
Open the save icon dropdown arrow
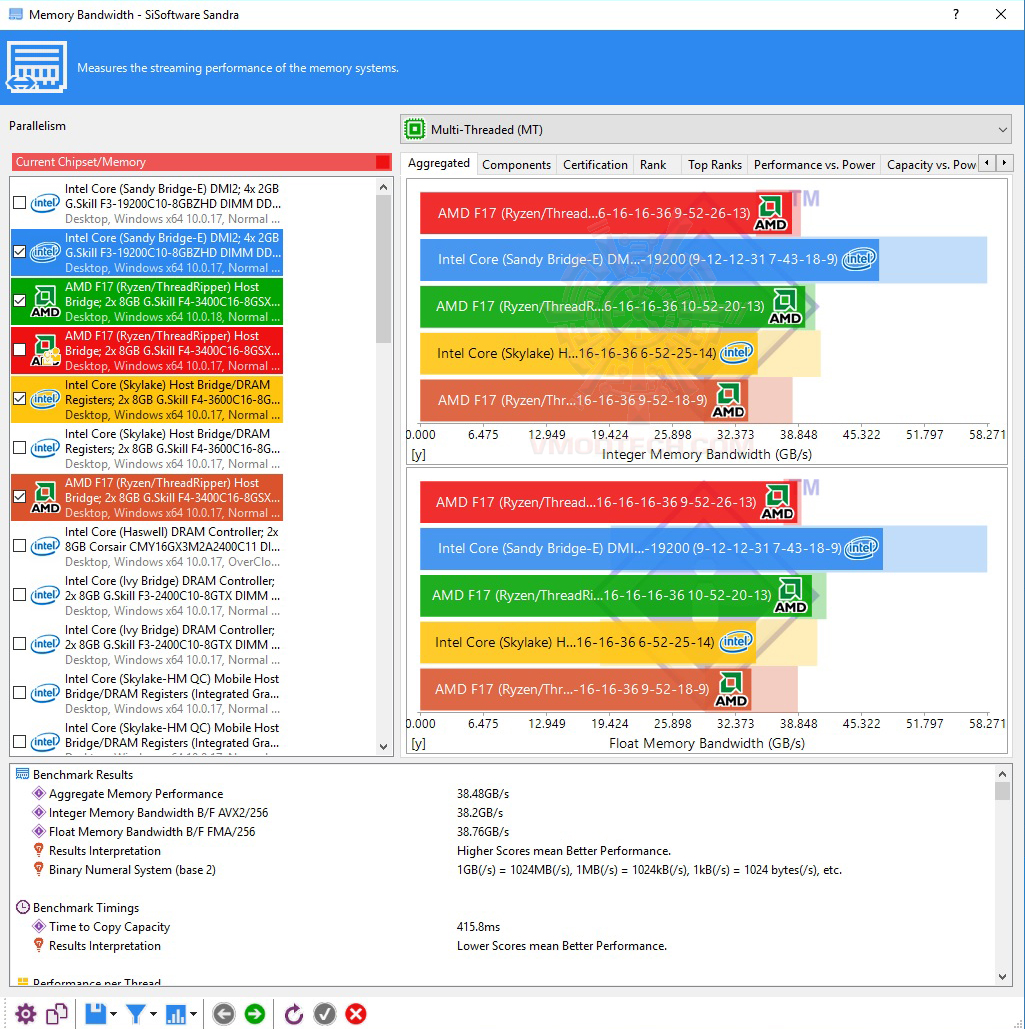(x=114, y=1015)
